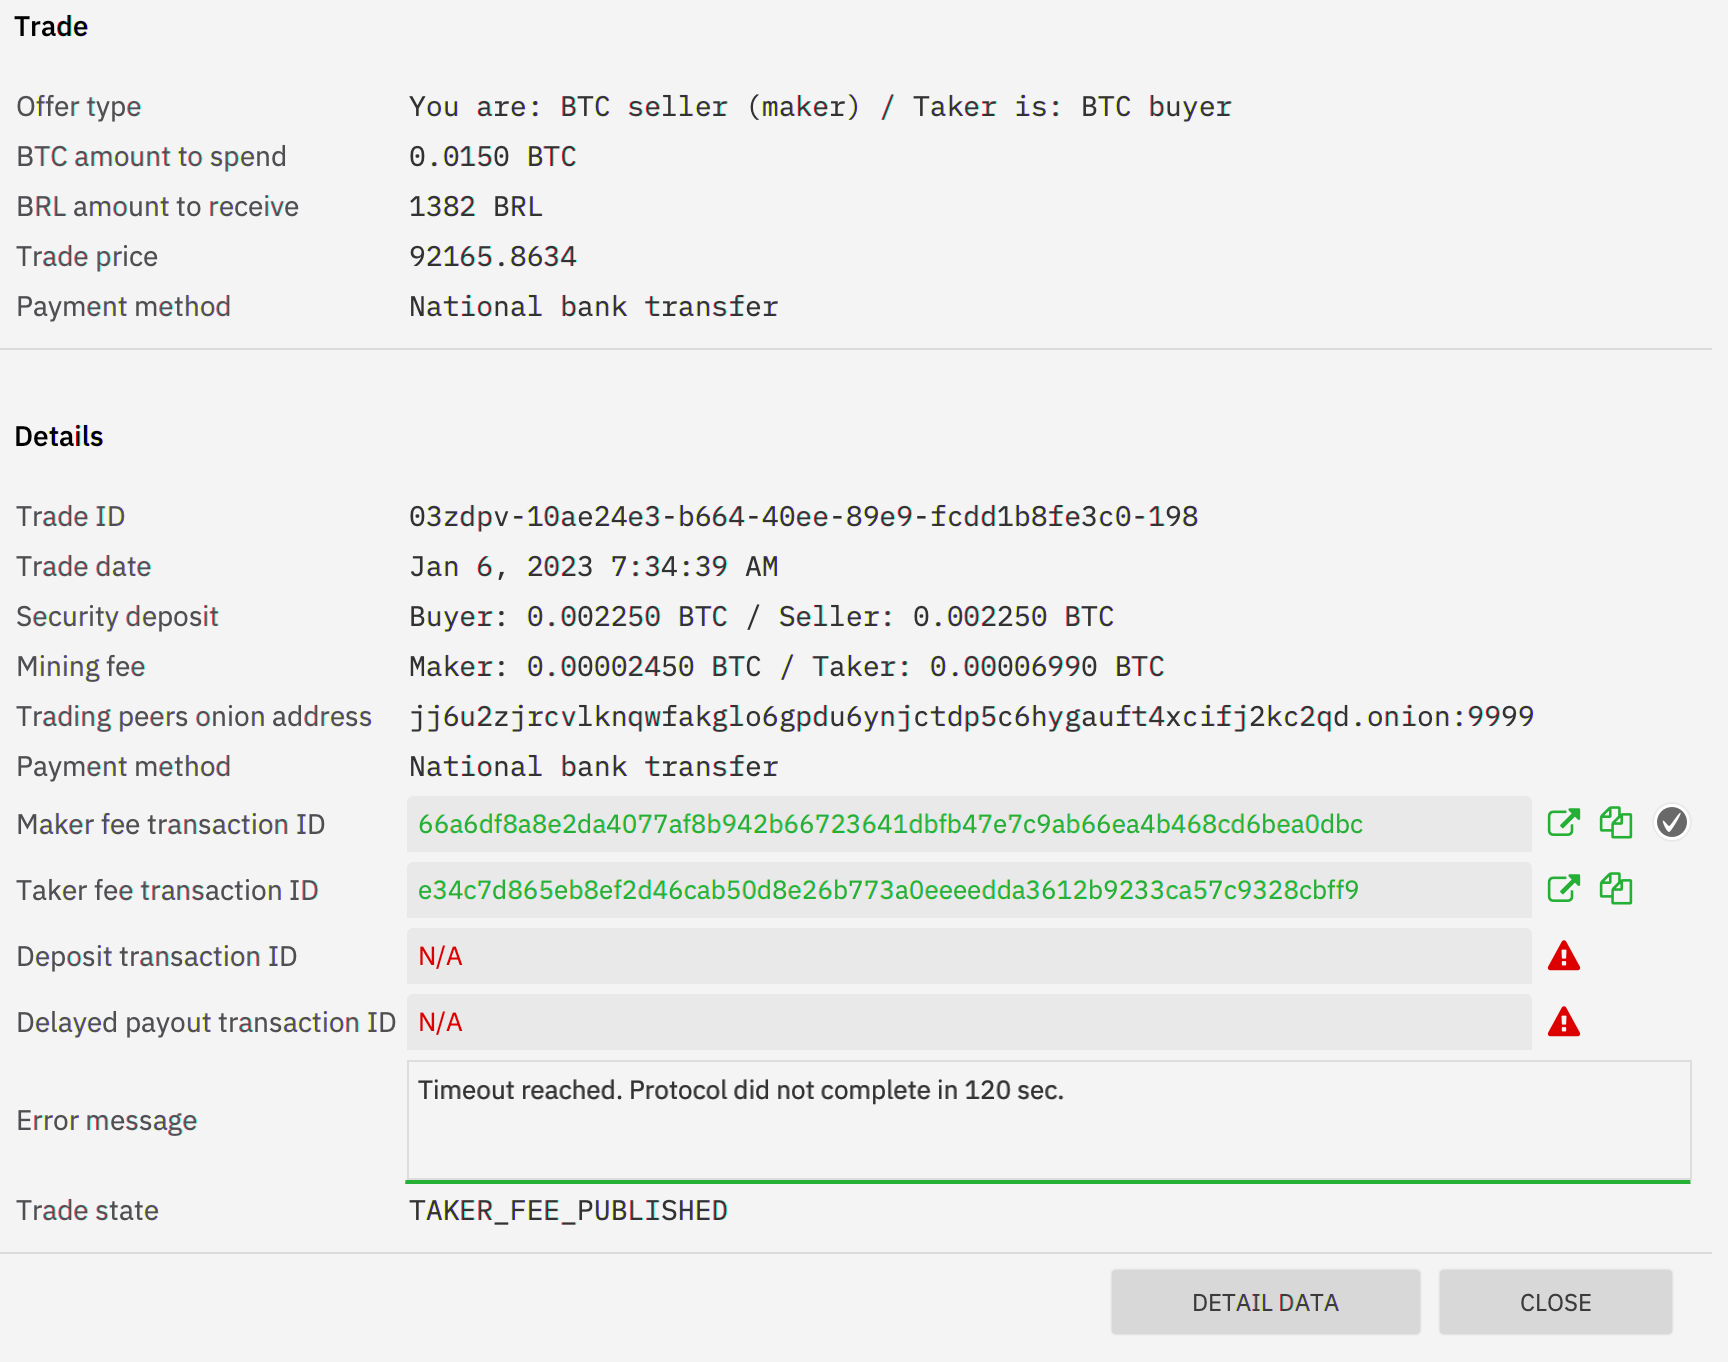Click warning icon for Delayed payout transaction ID
The image size is (1728, 1362).
click(x=1563, y=1022)
